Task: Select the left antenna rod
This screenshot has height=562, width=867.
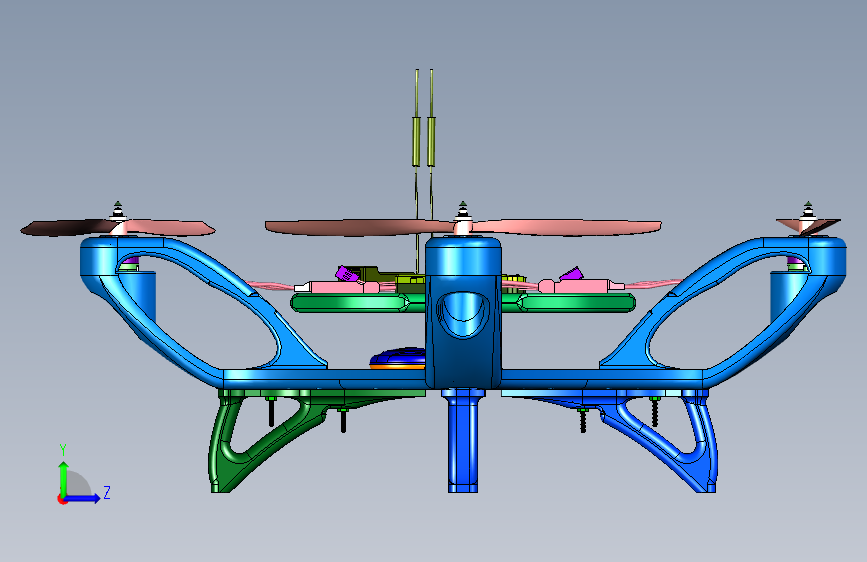Action: coord(416,142)
